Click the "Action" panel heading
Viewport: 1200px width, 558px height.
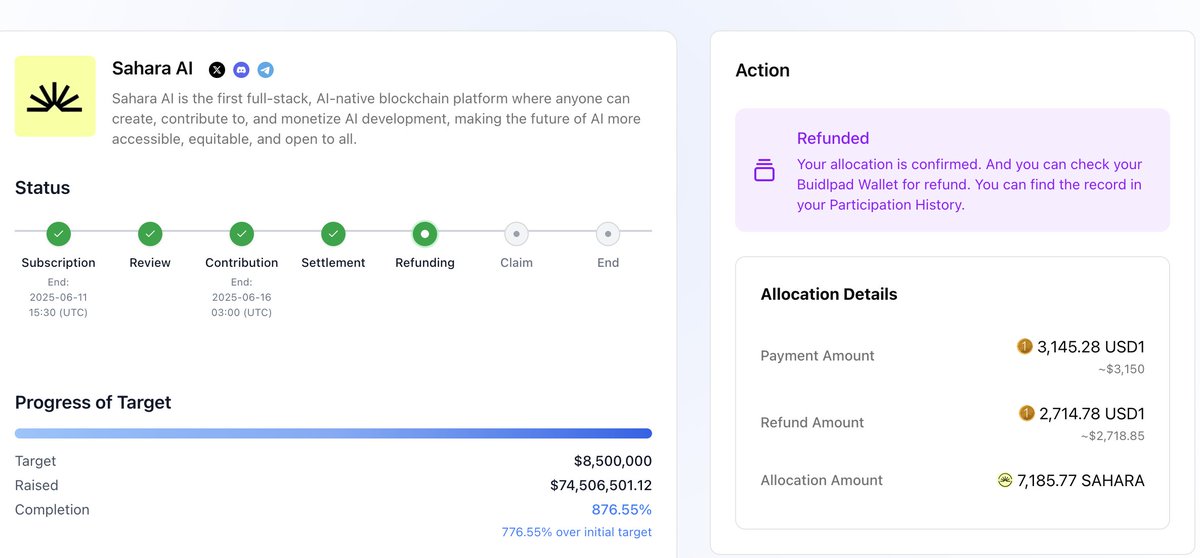click(762, 70)
